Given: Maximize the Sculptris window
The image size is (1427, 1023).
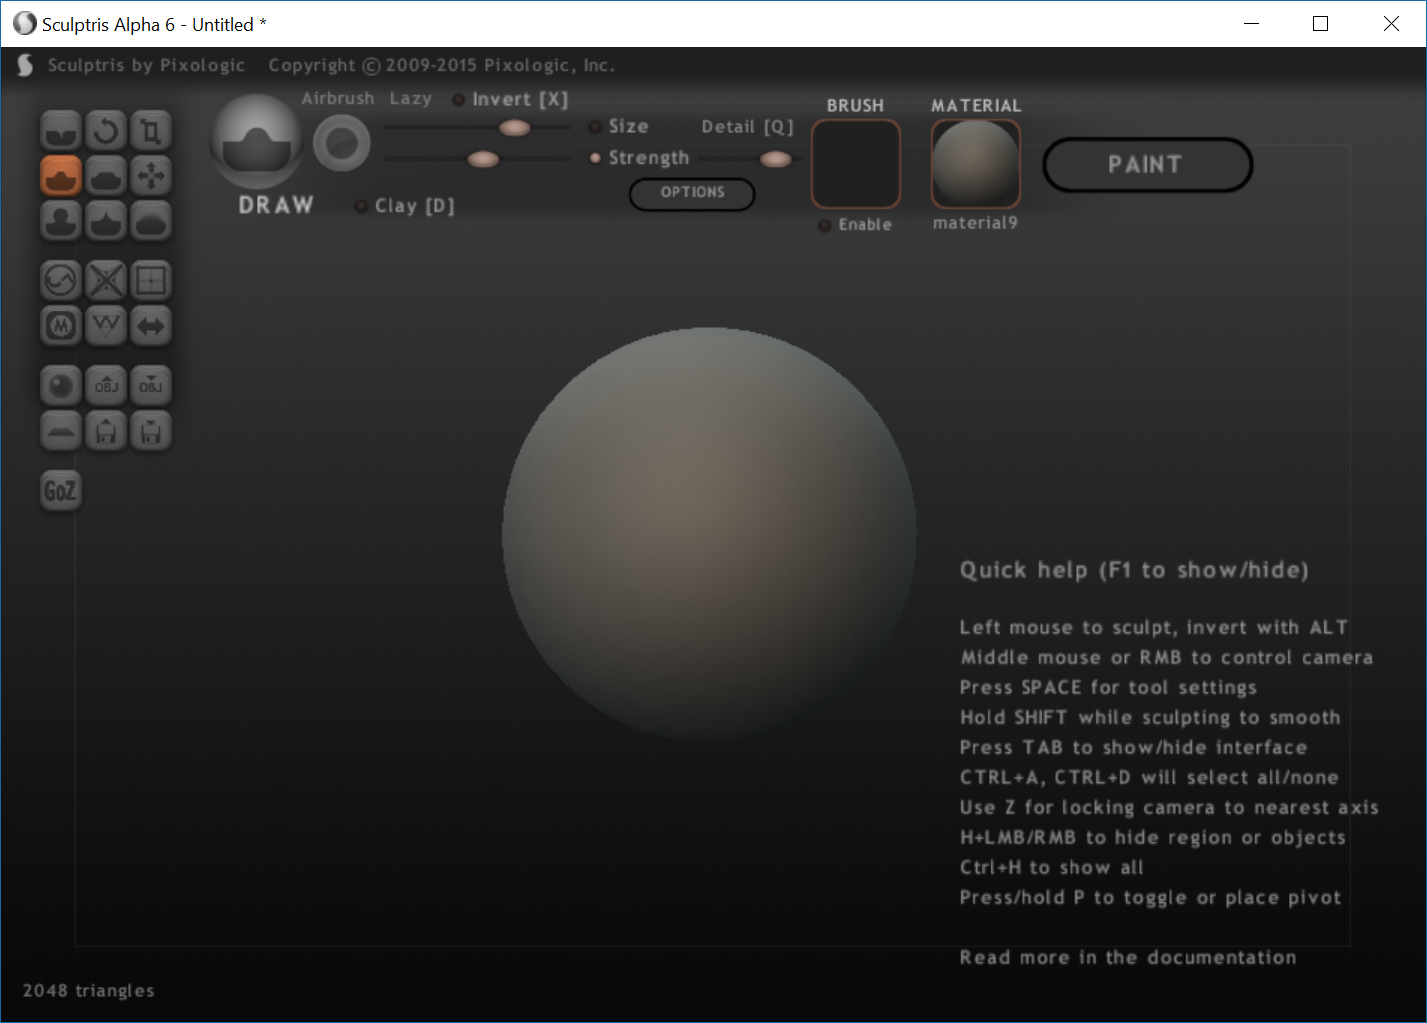Looking at the screenshot, I should point(1320,23).
